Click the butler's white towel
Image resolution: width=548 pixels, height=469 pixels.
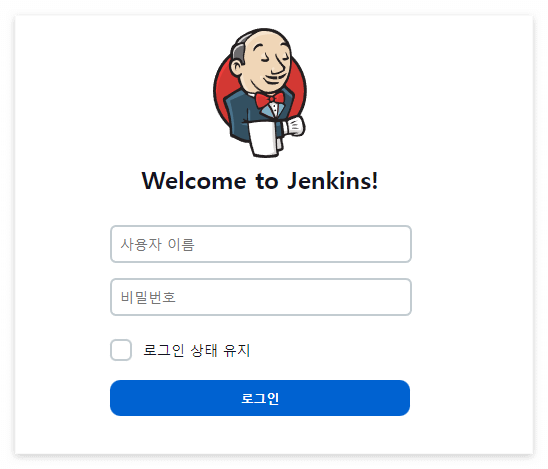click(x=263, y=138)
